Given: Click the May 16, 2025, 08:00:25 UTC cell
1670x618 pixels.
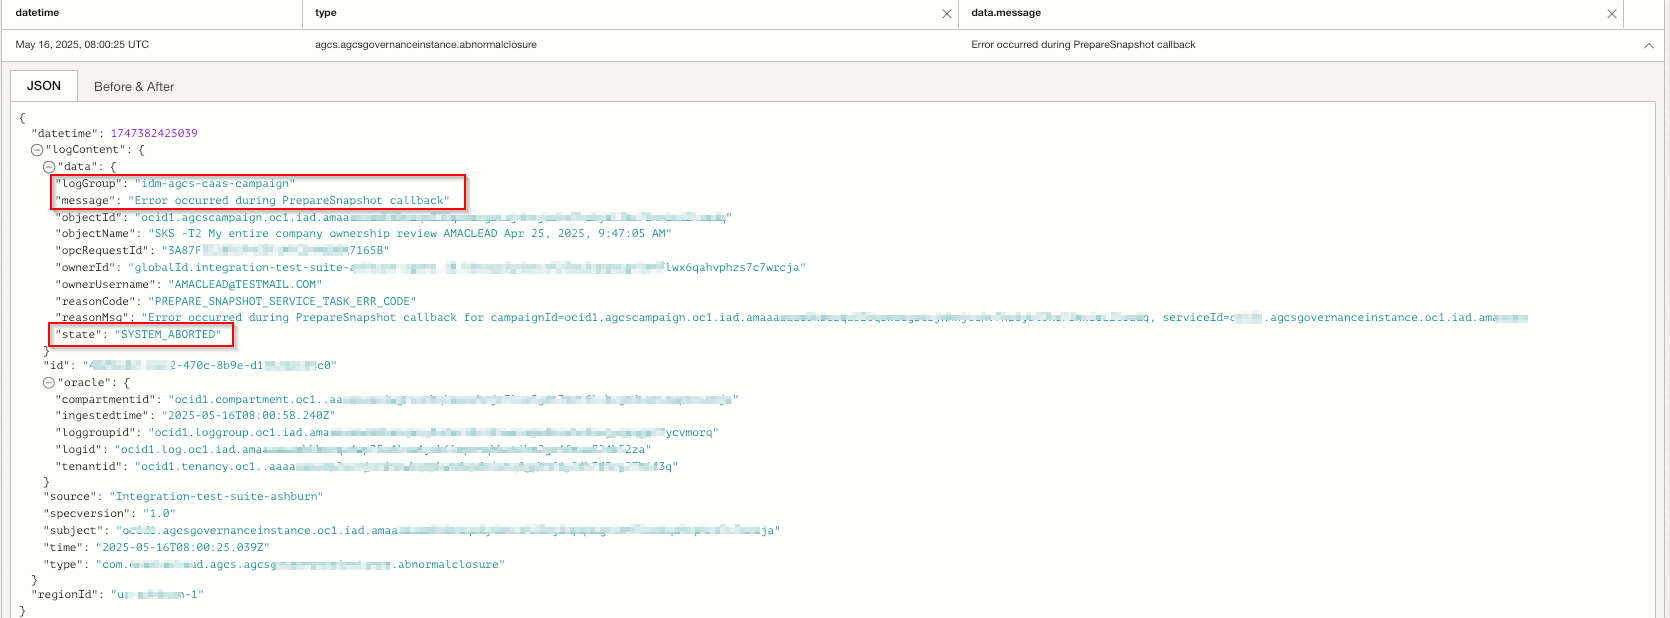Looking at the screenshot, I should click(82, 45).
